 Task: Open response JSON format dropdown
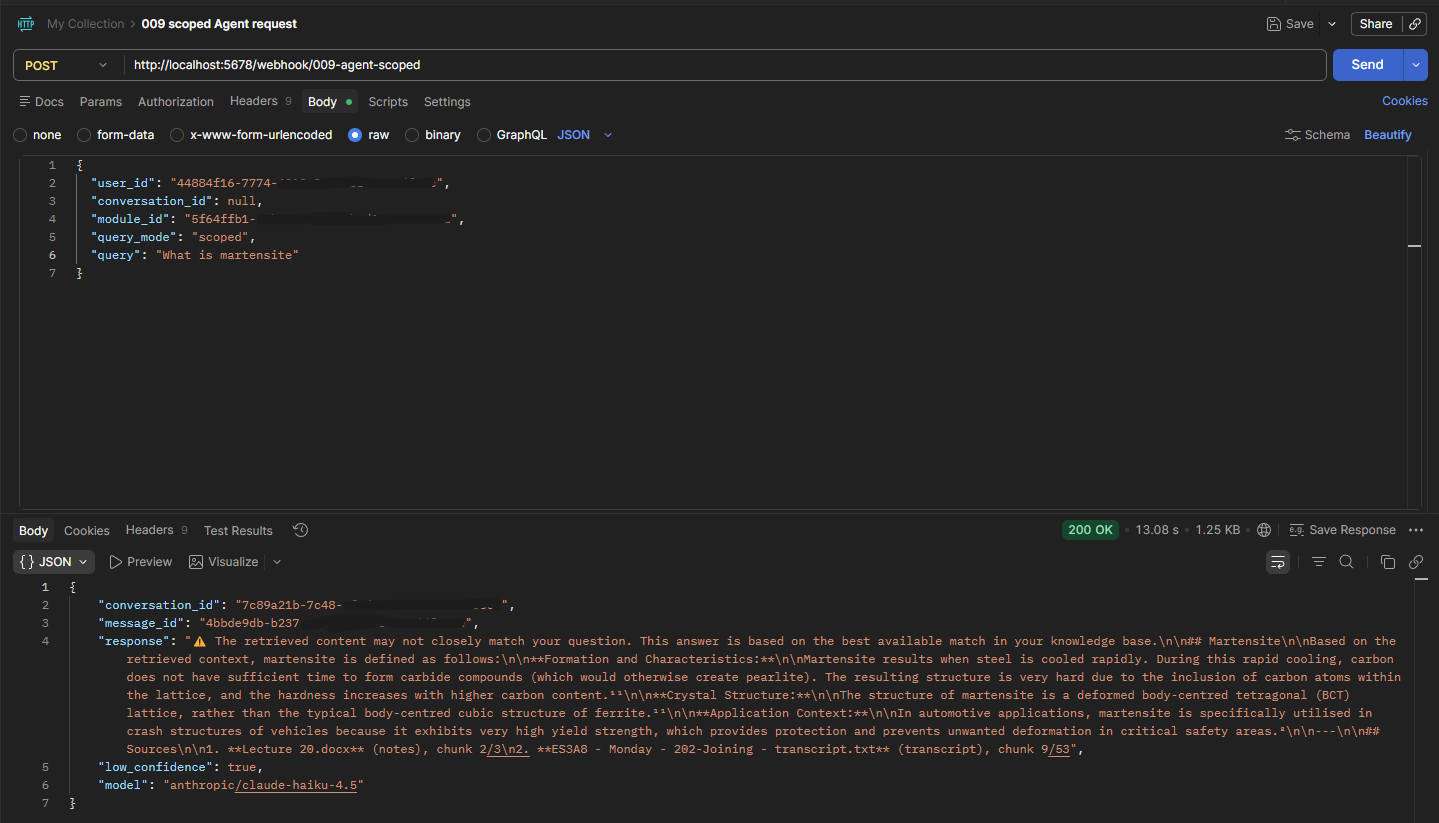54,562
